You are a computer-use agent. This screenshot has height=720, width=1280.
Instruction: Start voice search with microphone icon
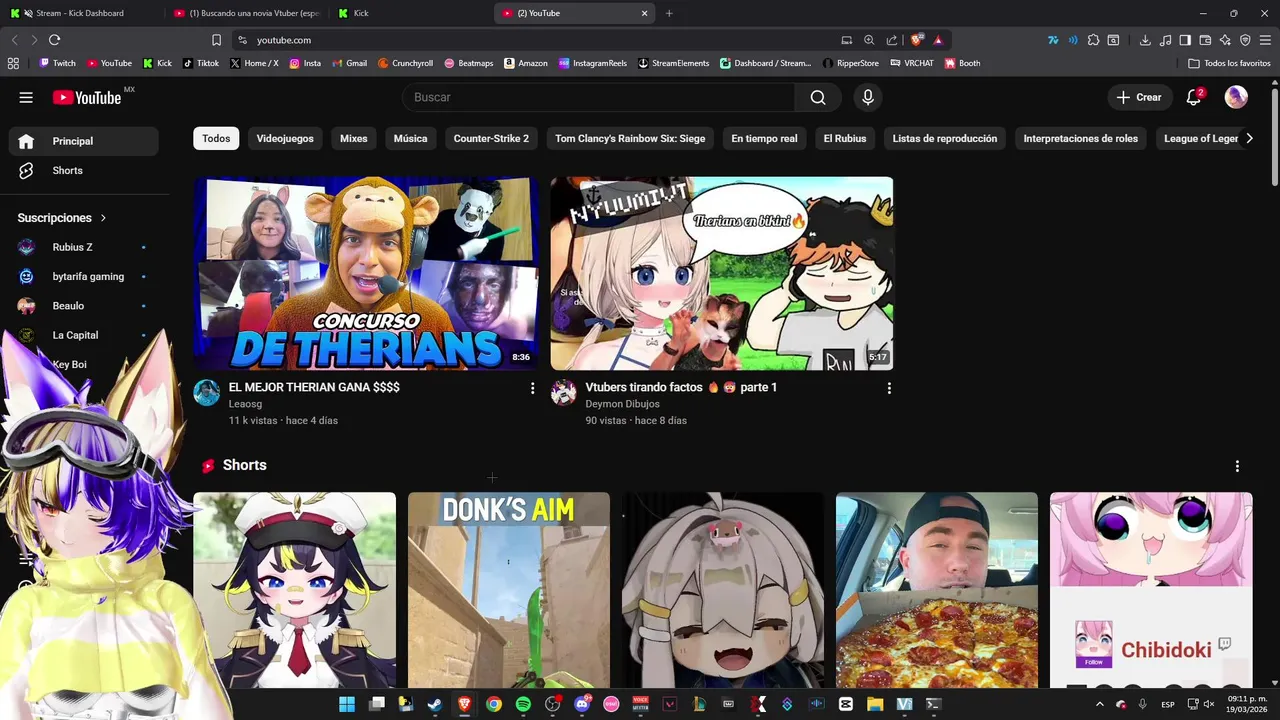coord(868,97)
